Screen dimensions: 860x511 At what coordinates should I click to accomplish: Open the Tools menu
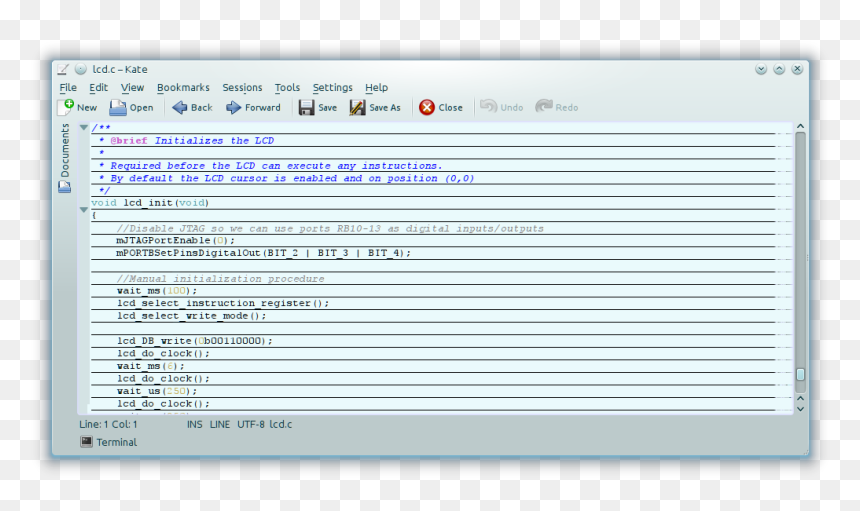(287, 88)
